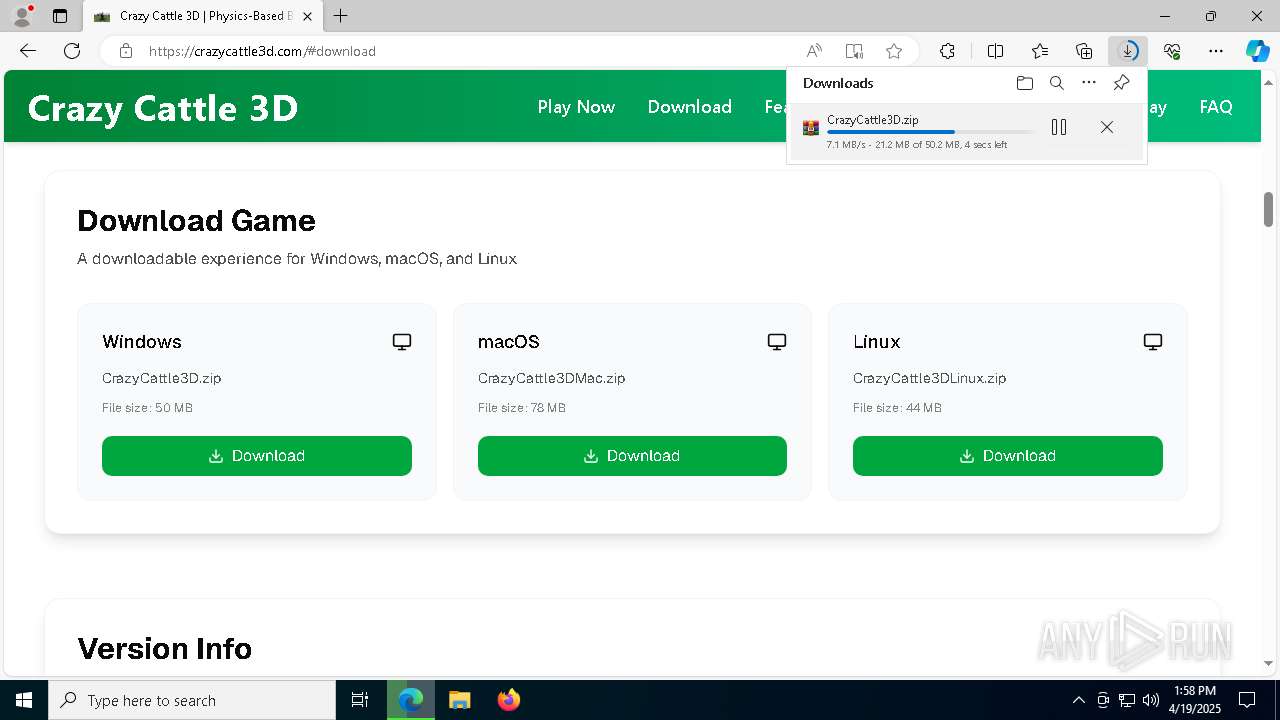Download the Linux version
Screen dimensions: 1280x720
[x=1008, y=456]
